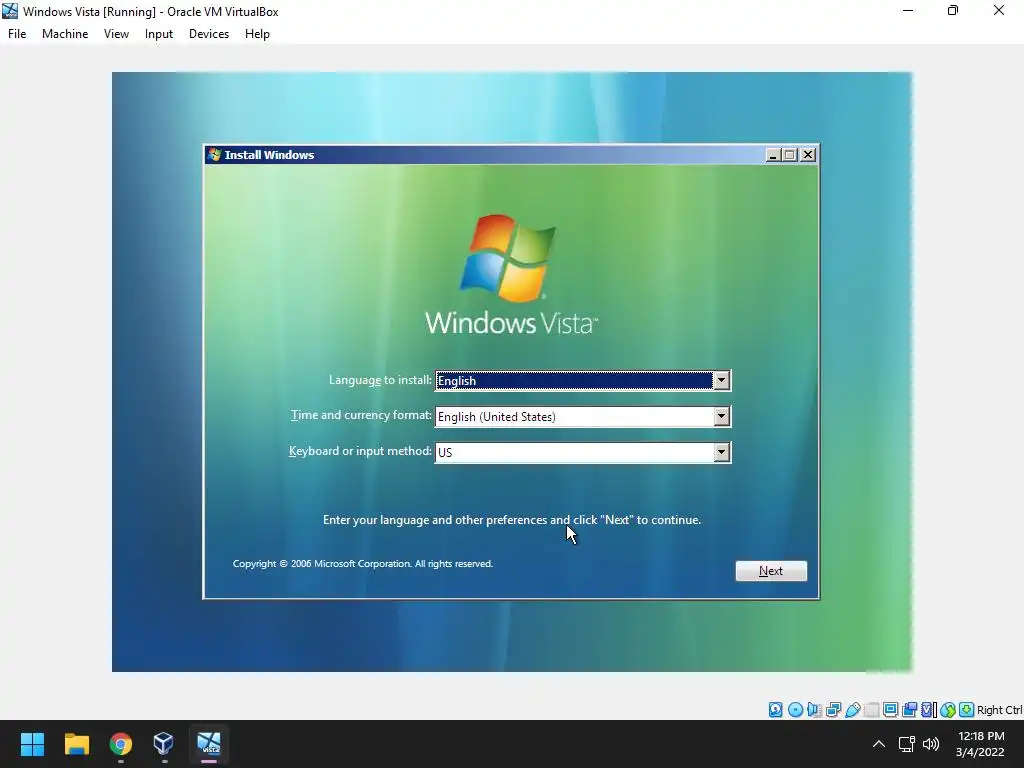This screenshot has width=1024, height=768.
Task: Open the Machine menu
Action: [x=65, y=34]
